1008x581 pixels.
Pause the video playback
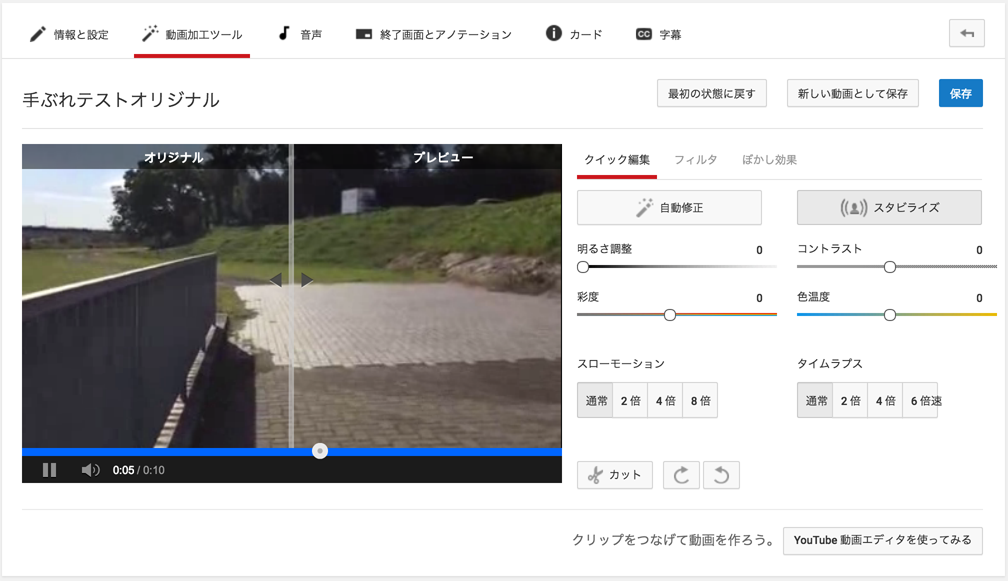50,470
